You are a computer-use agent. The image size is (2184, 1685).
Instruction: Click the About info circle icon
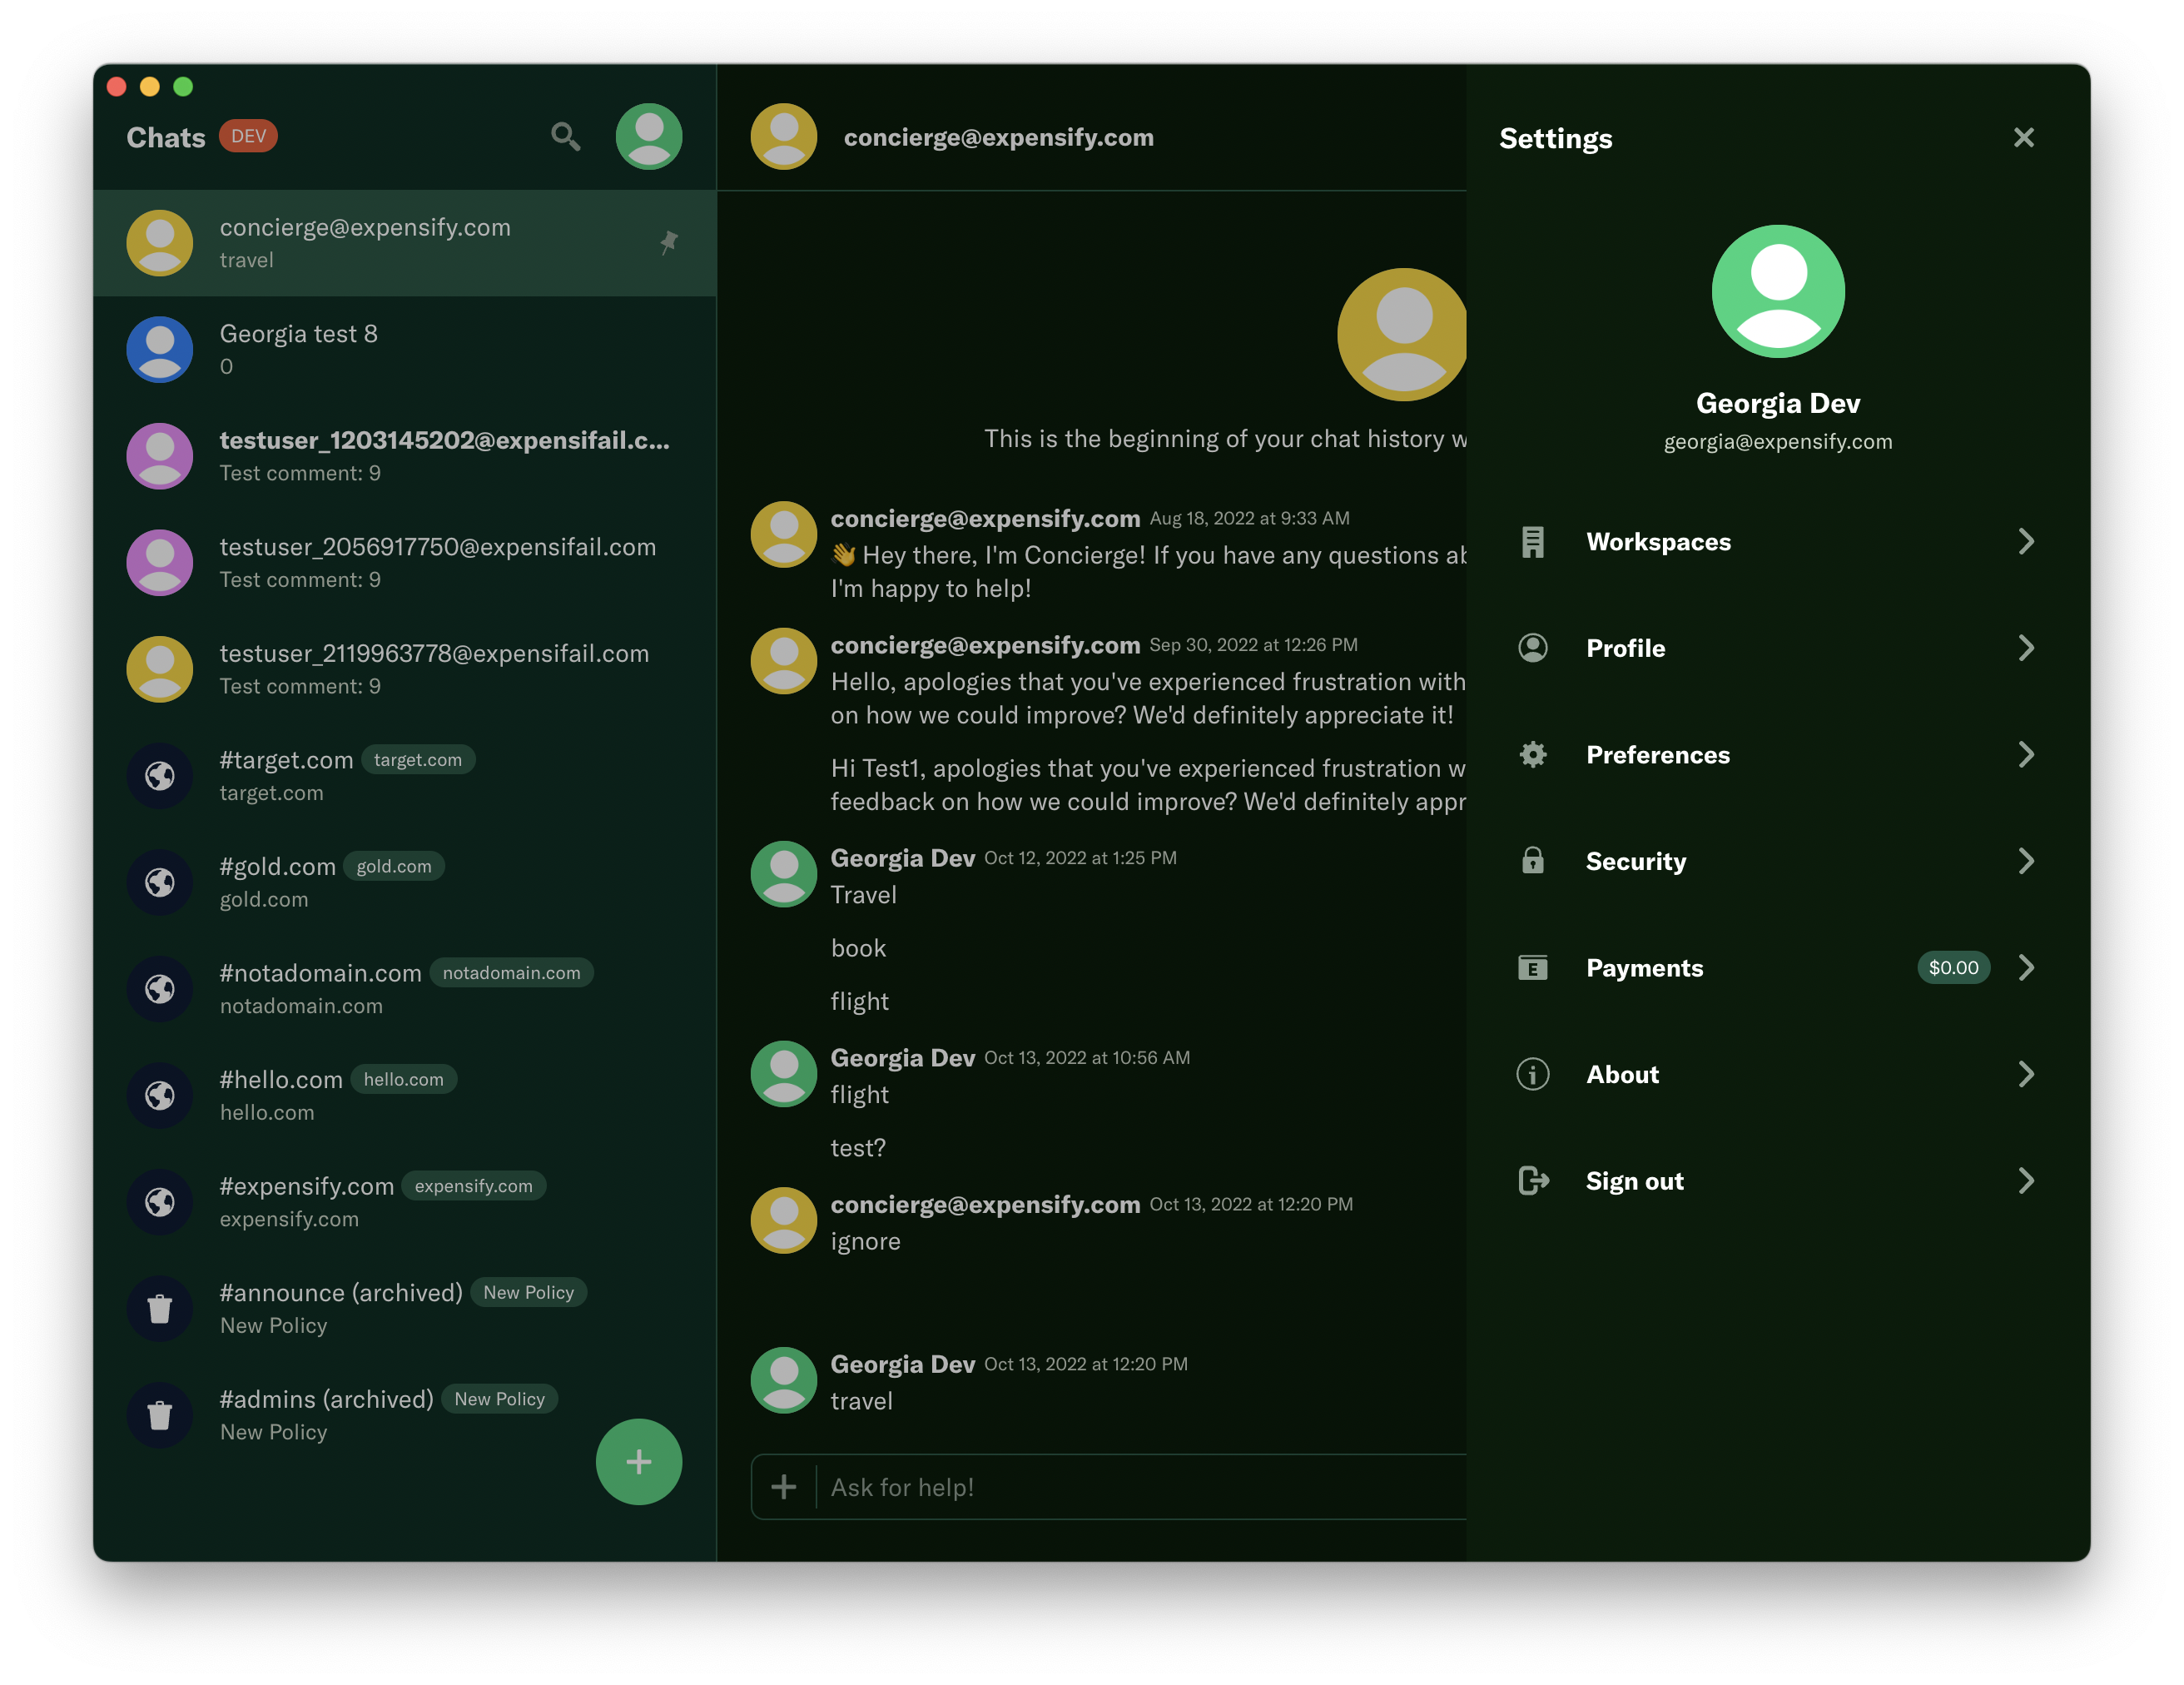[1532, 1074]
